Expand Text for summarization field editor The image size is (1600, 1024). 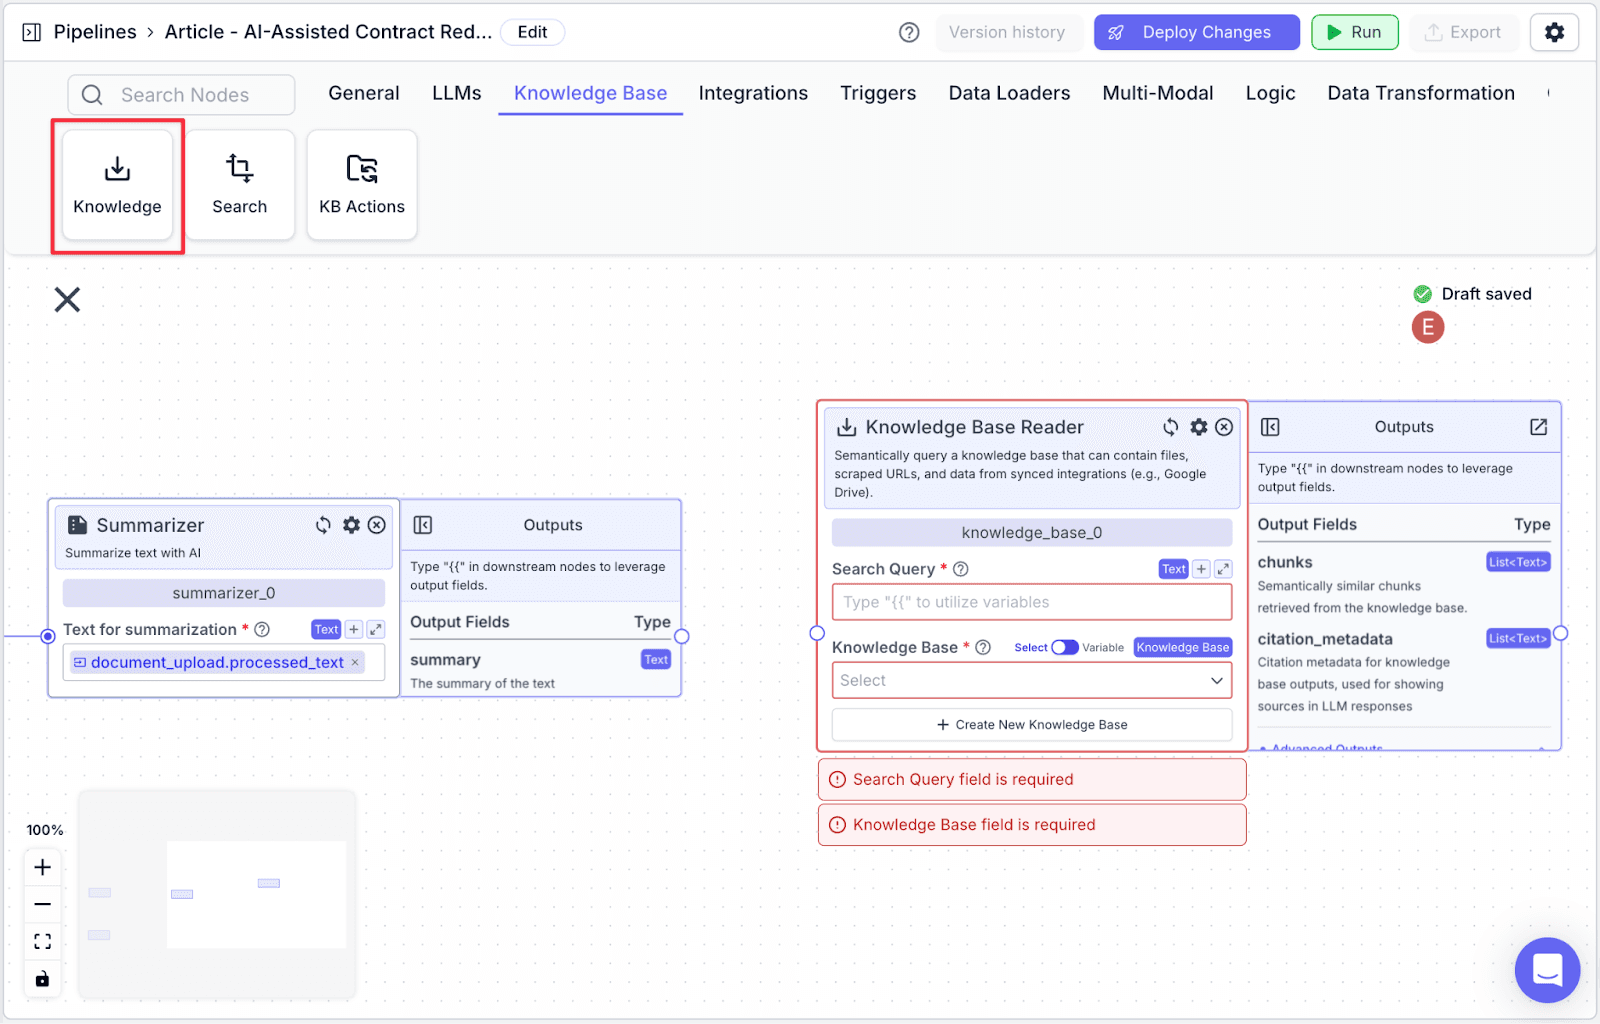point(376,629)
